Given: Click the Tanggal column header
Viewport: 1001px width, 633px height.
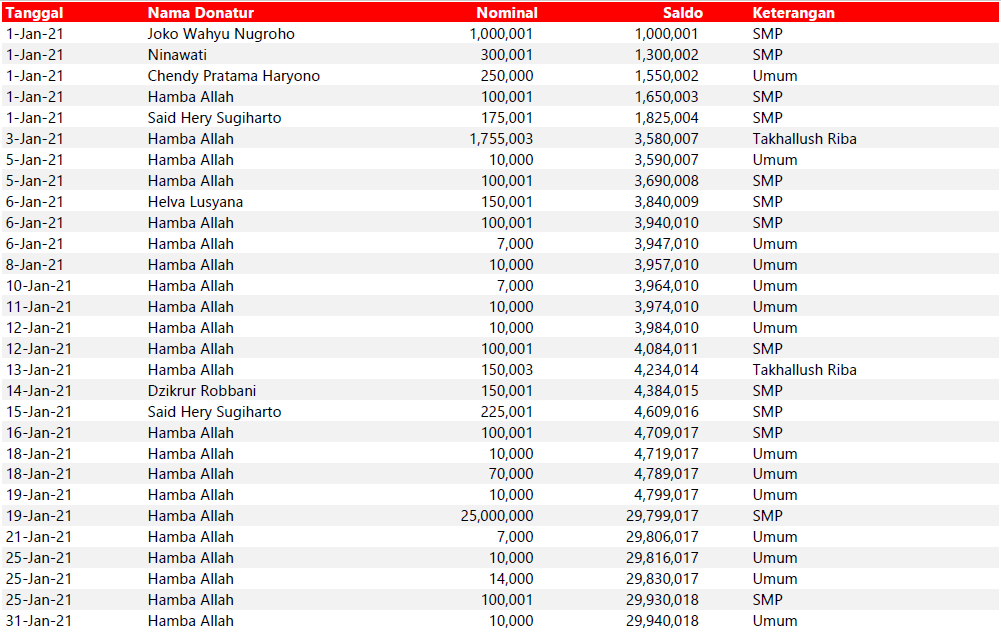Looking at the screenshot, I should (36, 13).
